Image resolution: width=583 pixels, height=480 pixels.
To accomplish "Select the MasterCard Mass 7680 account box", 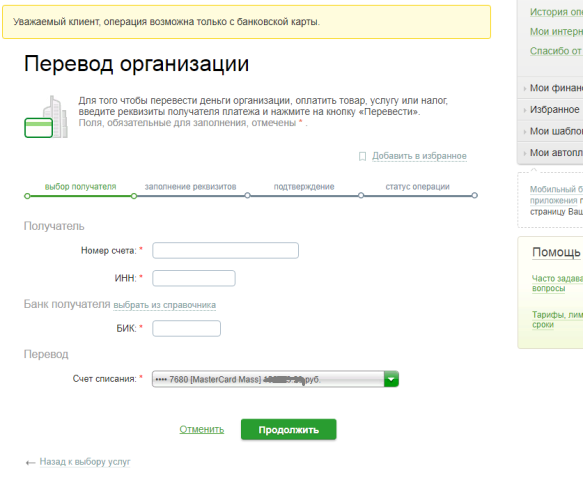I will 275,379.
